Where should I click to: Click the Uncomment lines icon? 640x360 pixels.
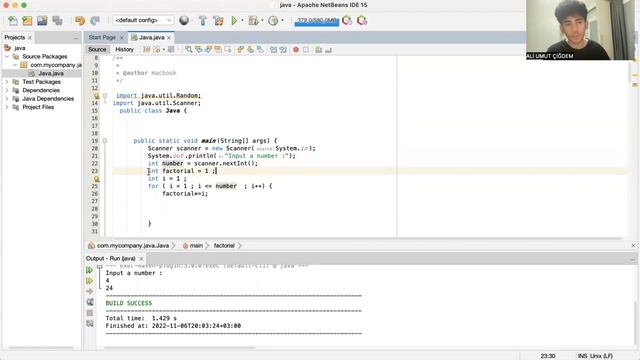pos(328,49)
